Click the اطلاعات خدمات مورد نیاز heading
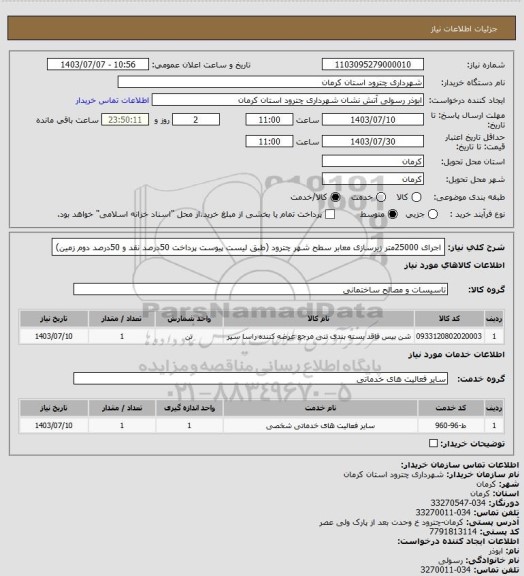The width and height of the screenshot is (524, 576). coord(456,354)
